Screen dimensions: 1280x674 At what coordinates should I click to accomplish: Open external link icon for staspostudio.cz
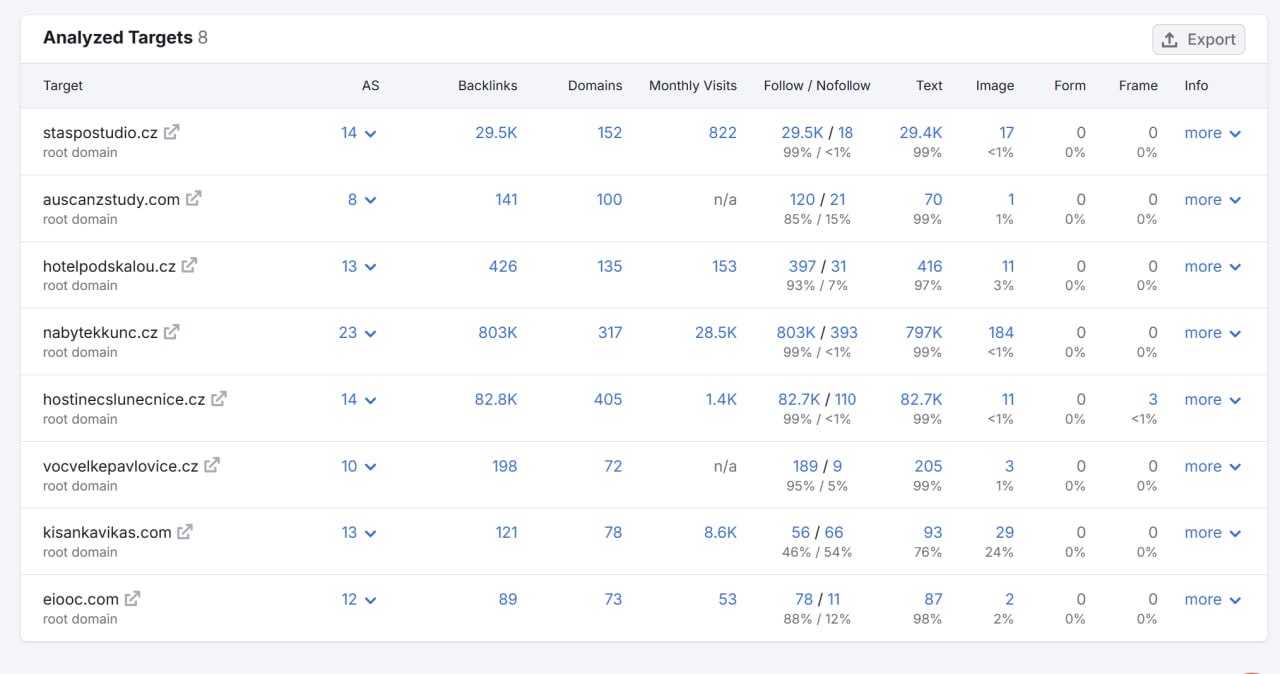[x=172, y=132]
